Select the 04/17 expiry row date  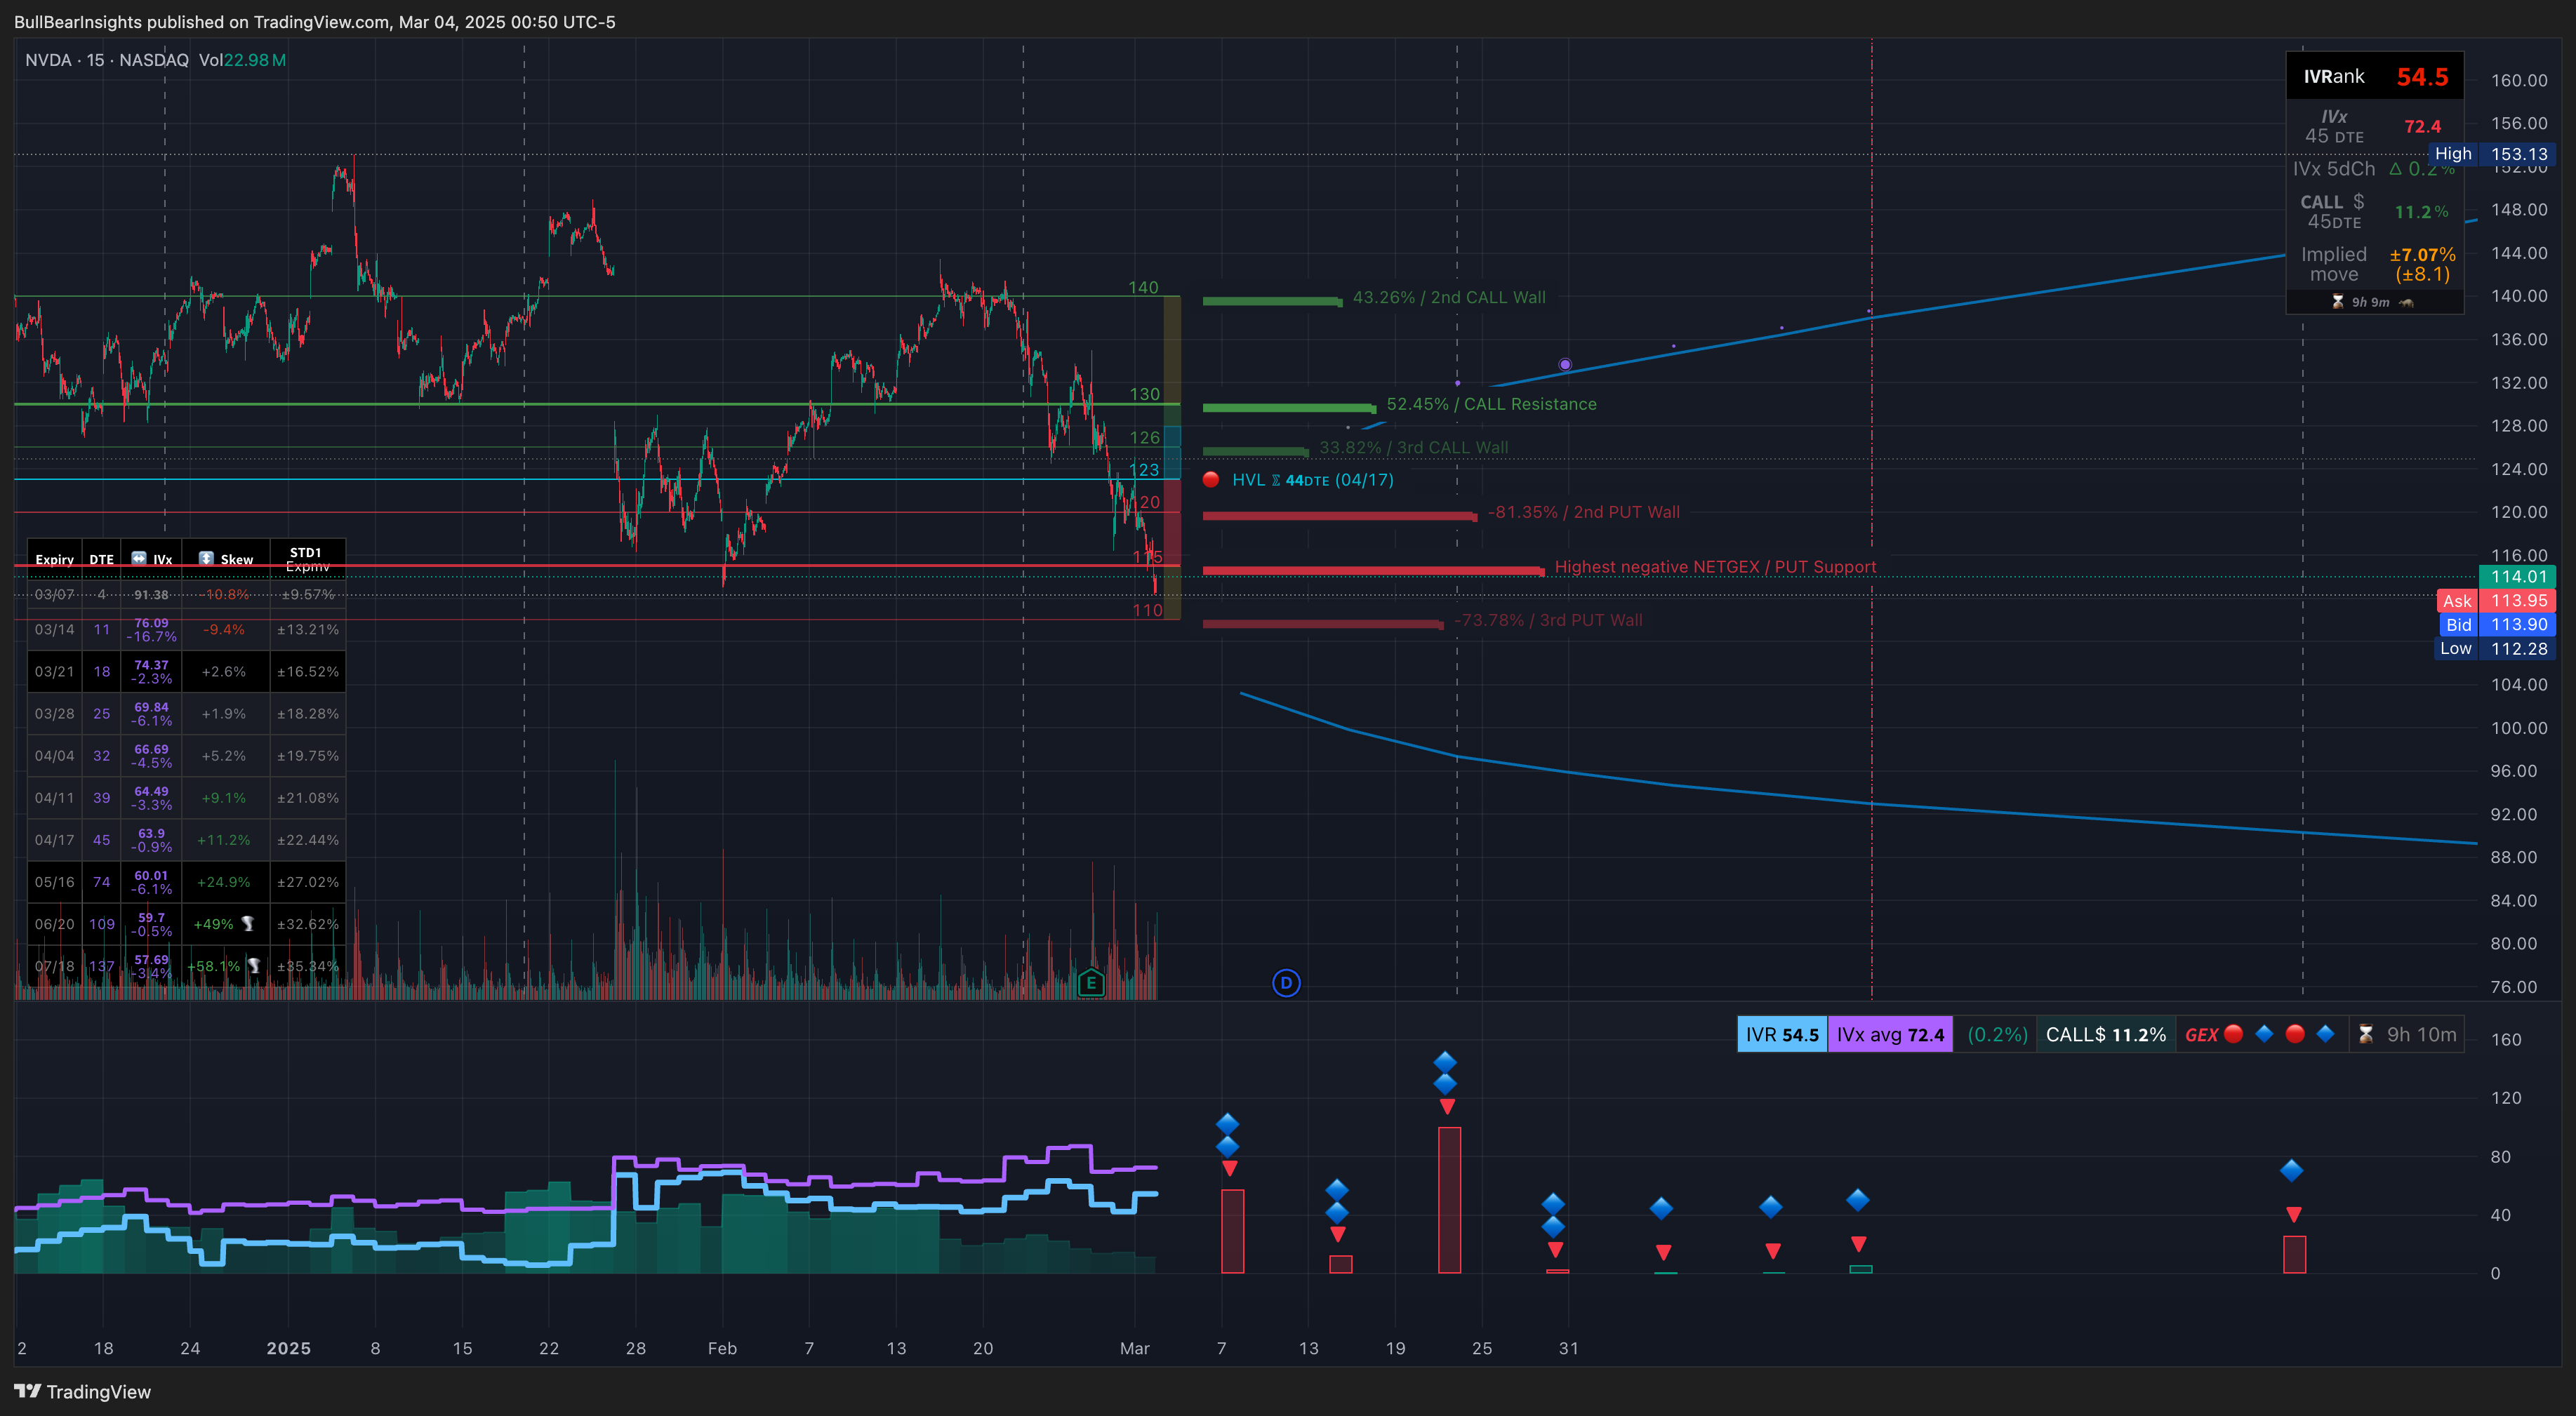click(54, 840)
